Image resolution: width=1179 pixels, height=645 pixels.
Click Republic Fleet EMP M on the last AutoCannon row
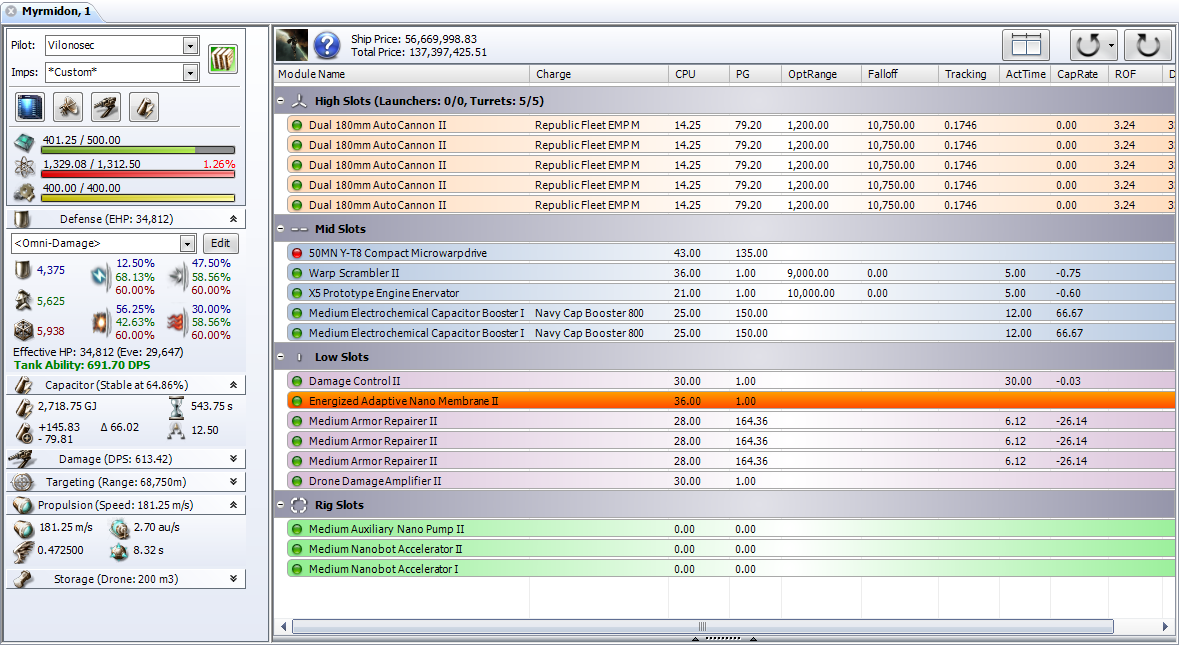[x=587, y=205]
